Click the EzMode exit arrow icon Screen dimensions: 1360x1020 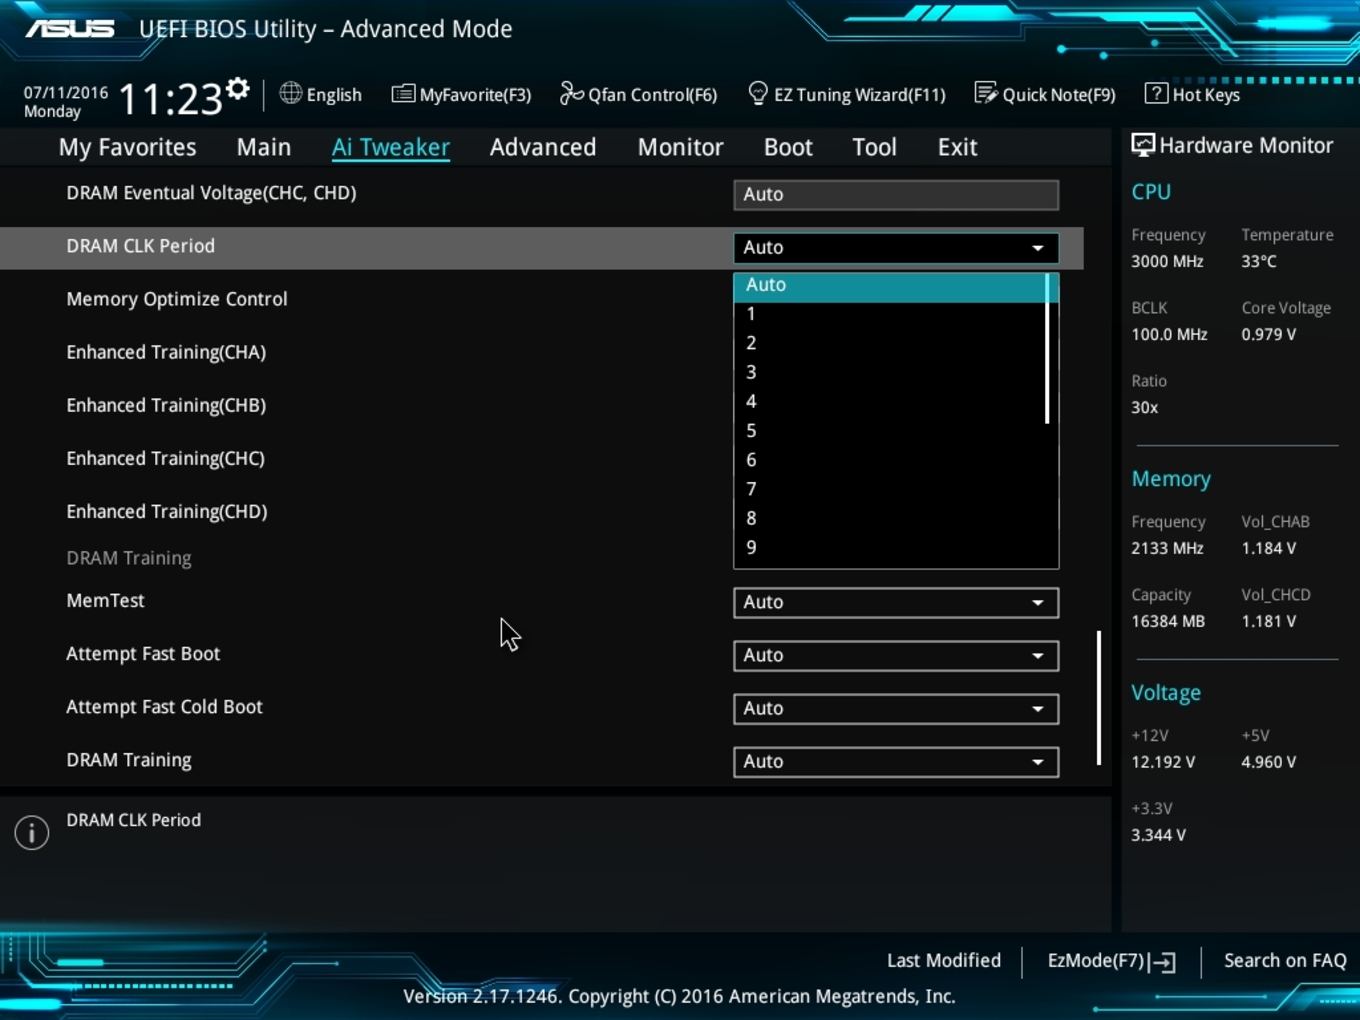(1163, 962)
